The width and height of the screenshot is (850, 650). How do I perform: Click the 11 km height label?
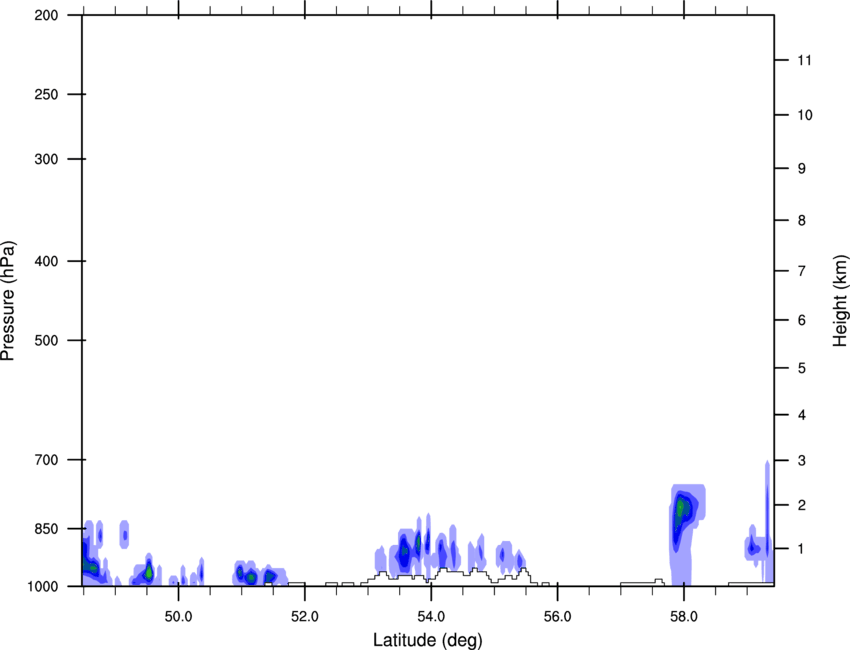point(805,60)
